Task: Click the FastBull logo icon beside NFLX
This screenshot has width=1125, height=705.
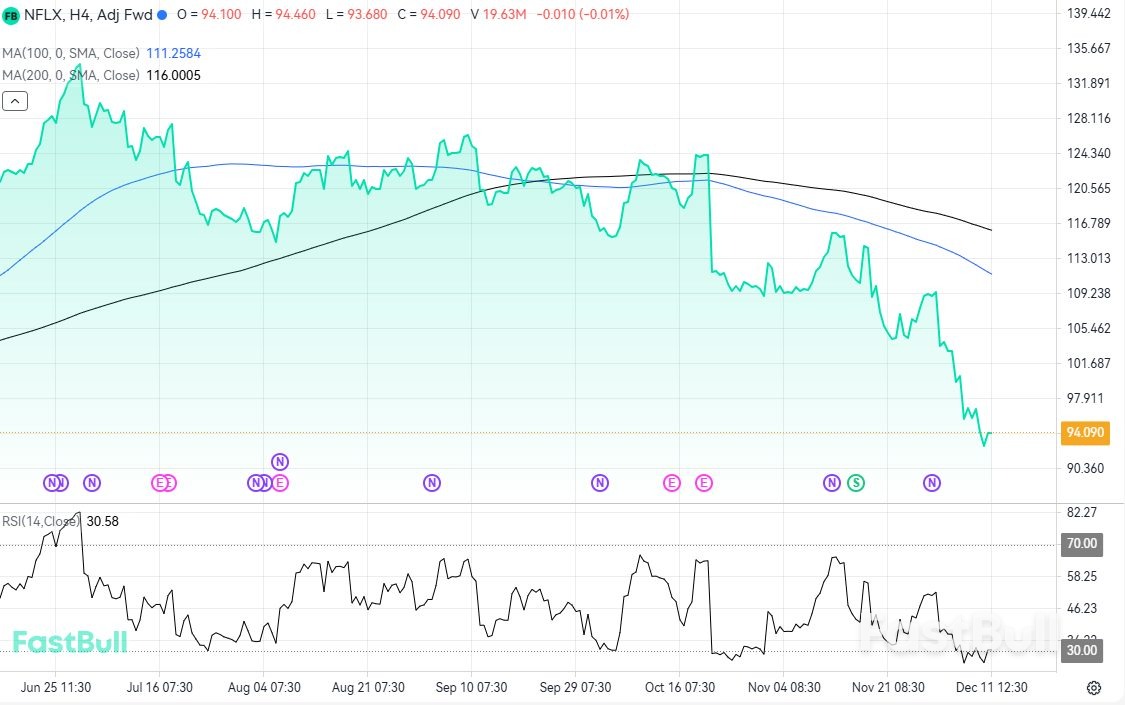Action: click(11, 15)
